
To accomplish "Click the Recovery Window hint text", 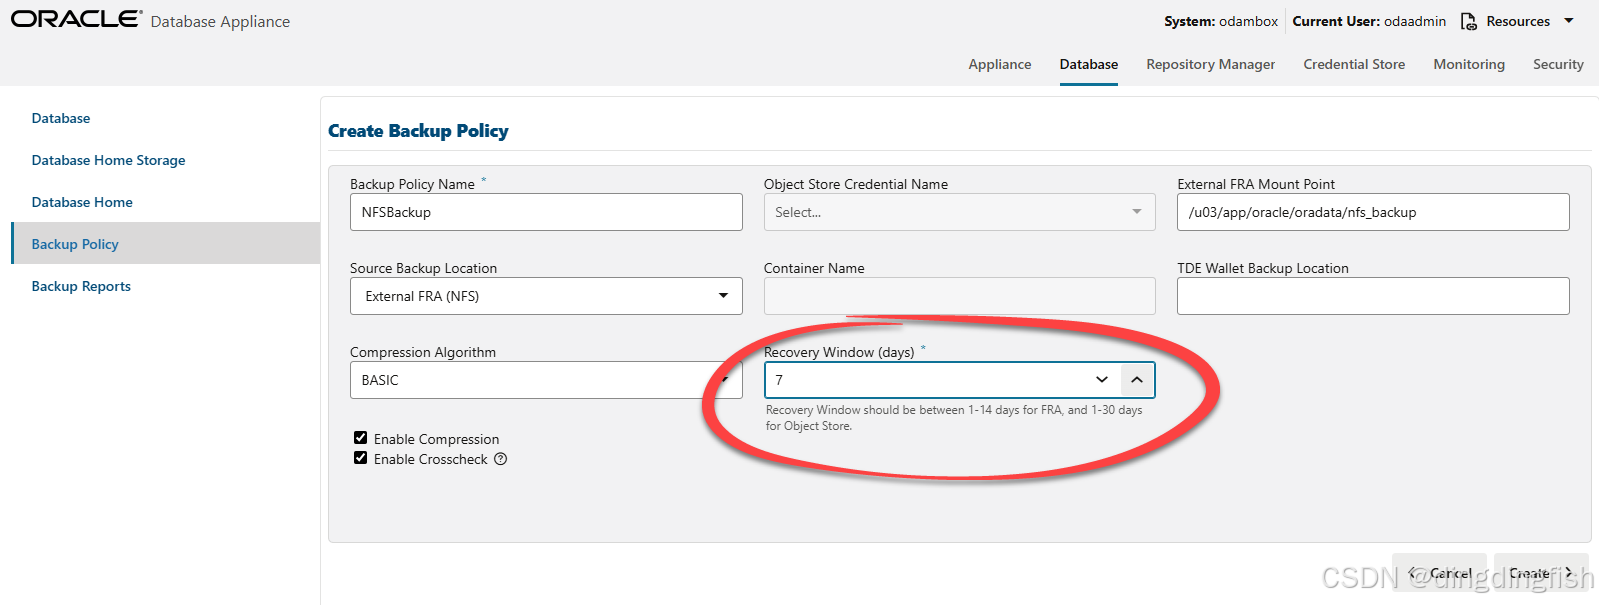I will pyautogui.click(x=954, y=418).
